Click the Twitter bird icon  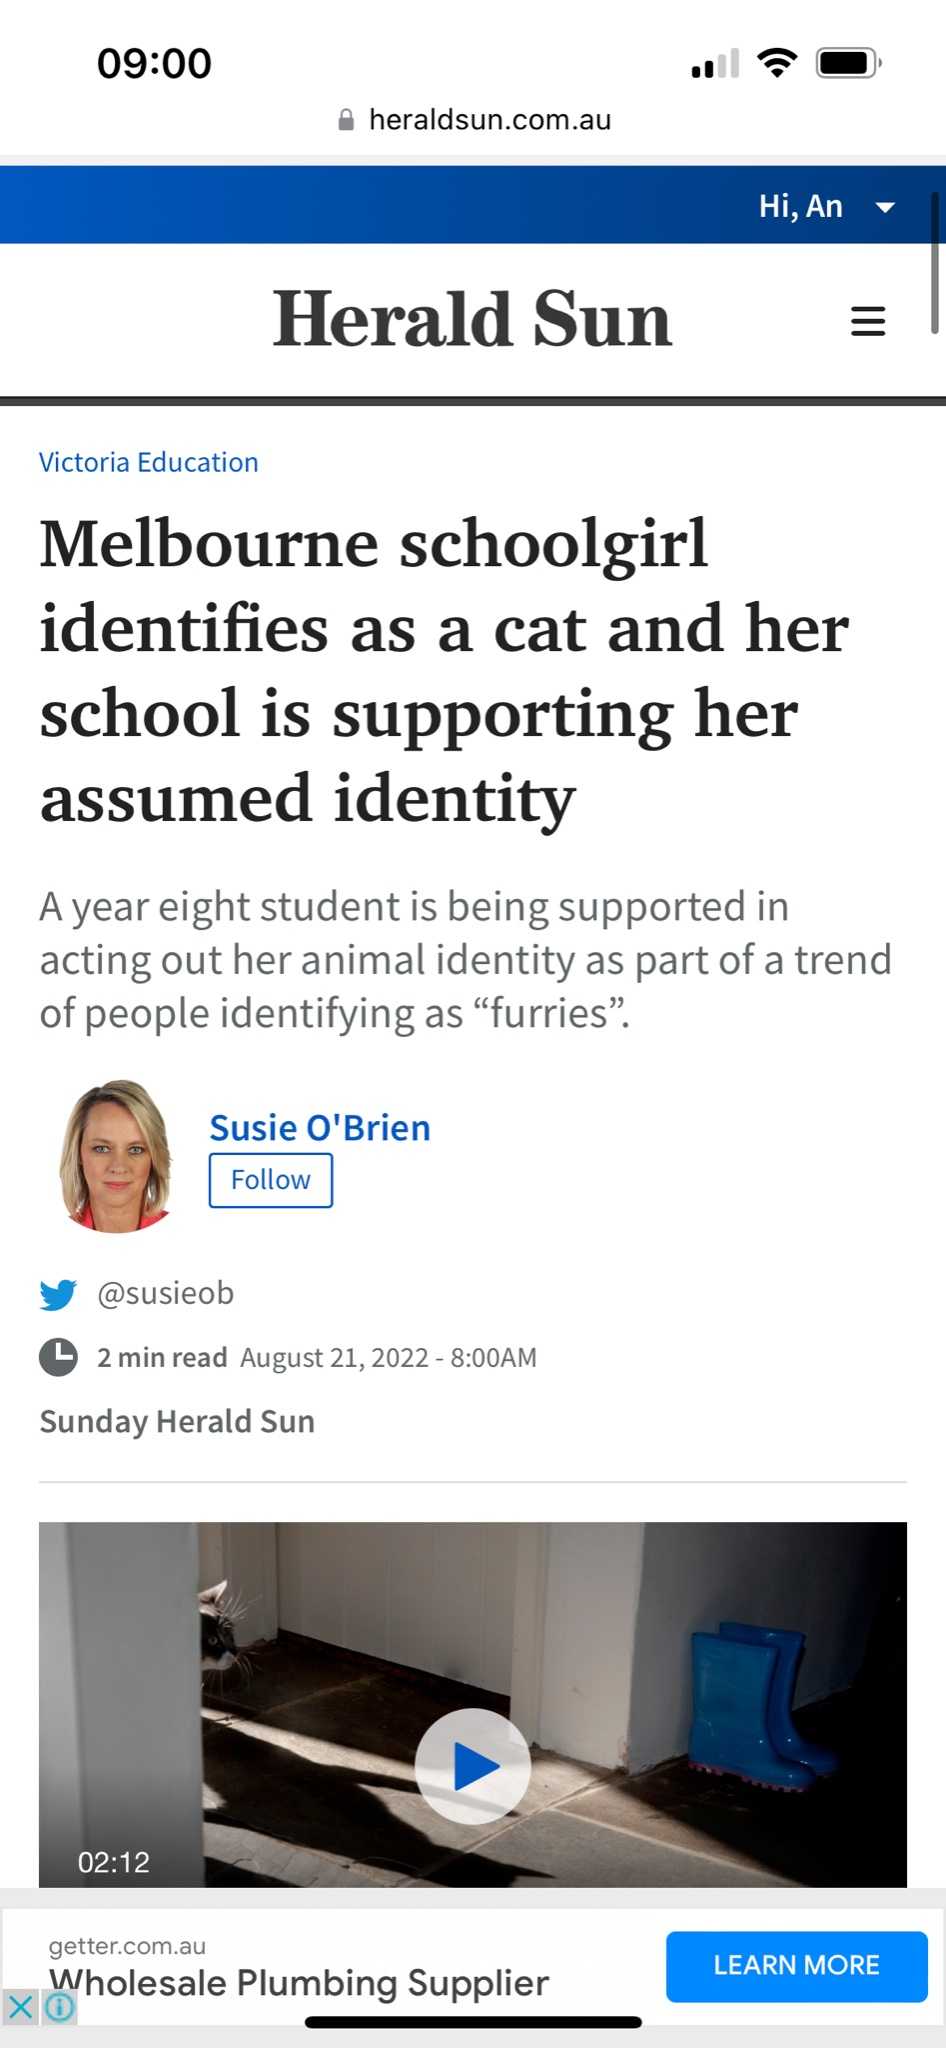click(x=58, y=1294)
